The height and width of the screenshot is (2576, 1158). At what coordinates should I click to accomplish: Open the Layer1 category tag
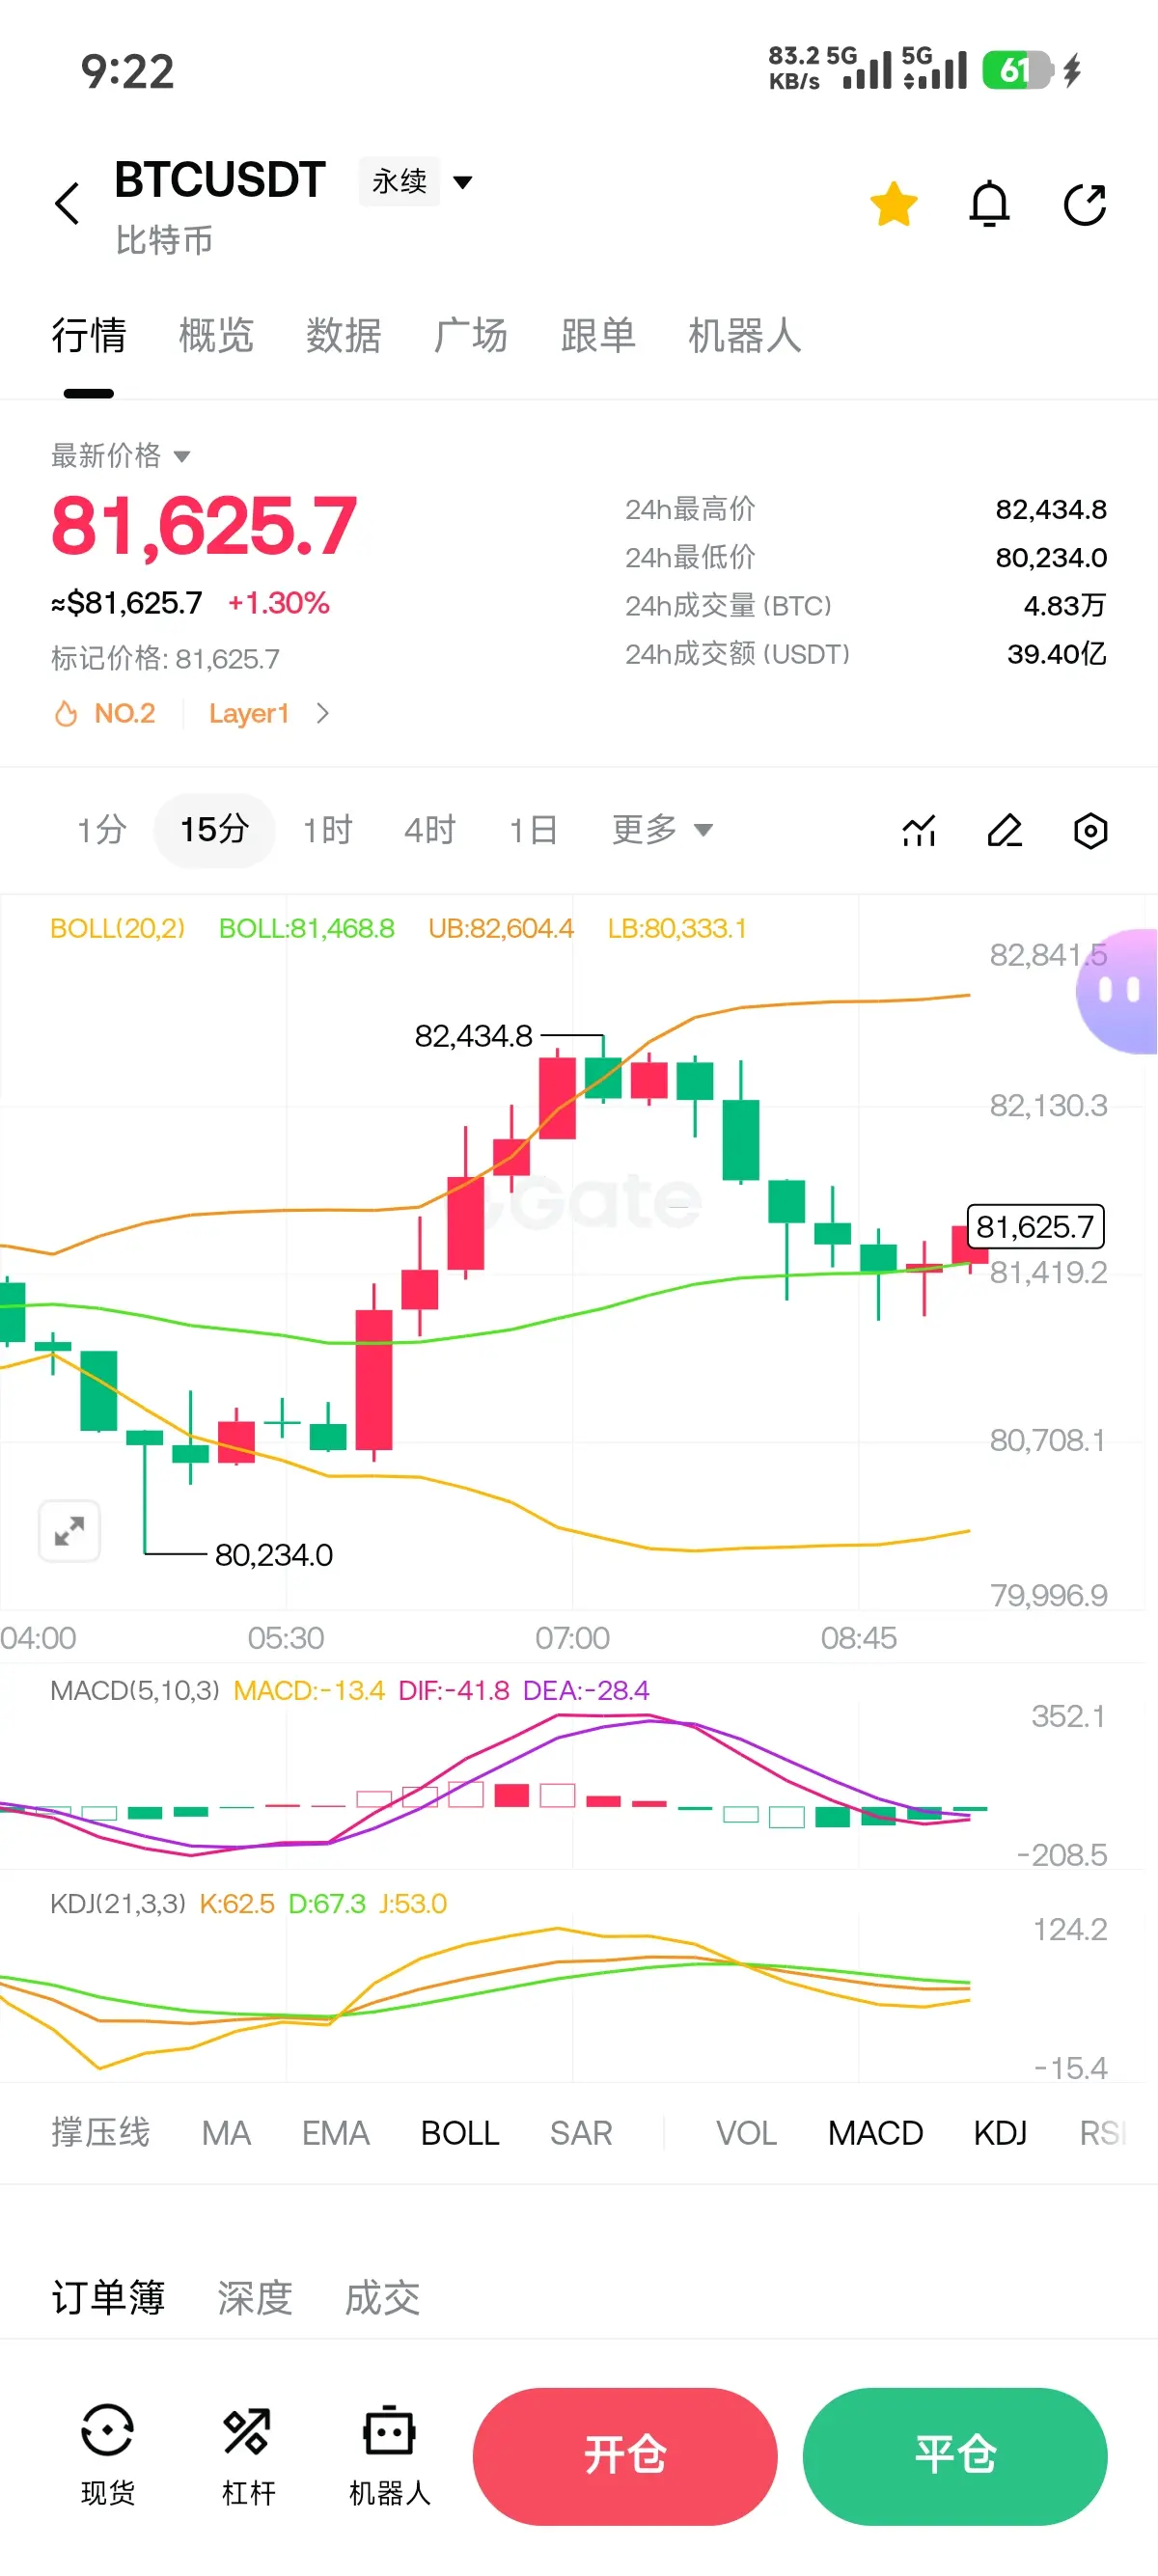tap(249, 713)
